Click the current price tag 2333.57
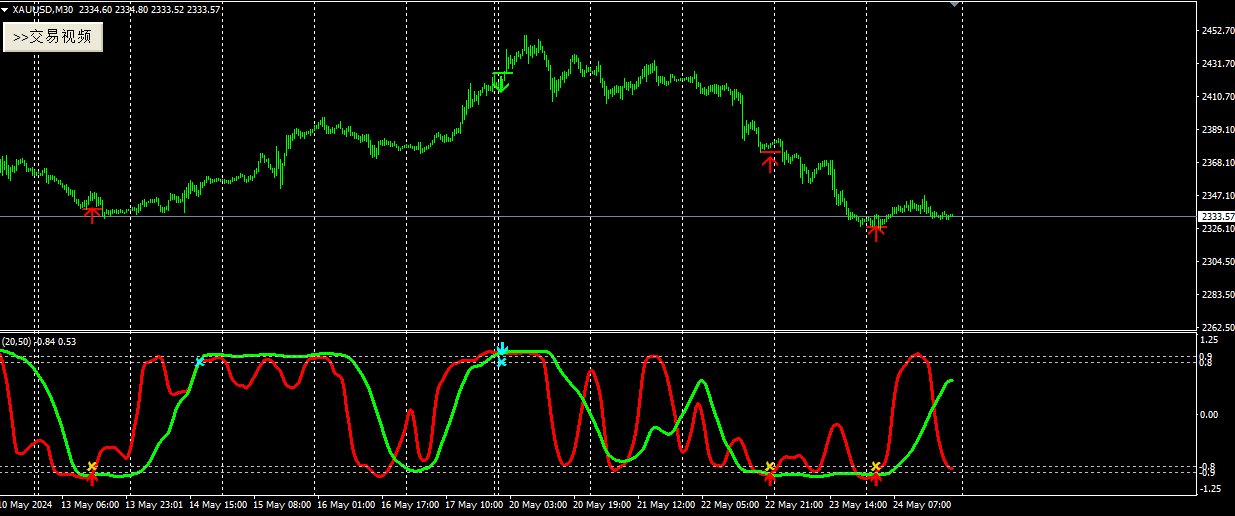Viewport: 1235px width, 516px height. [x=1216, y=216]
